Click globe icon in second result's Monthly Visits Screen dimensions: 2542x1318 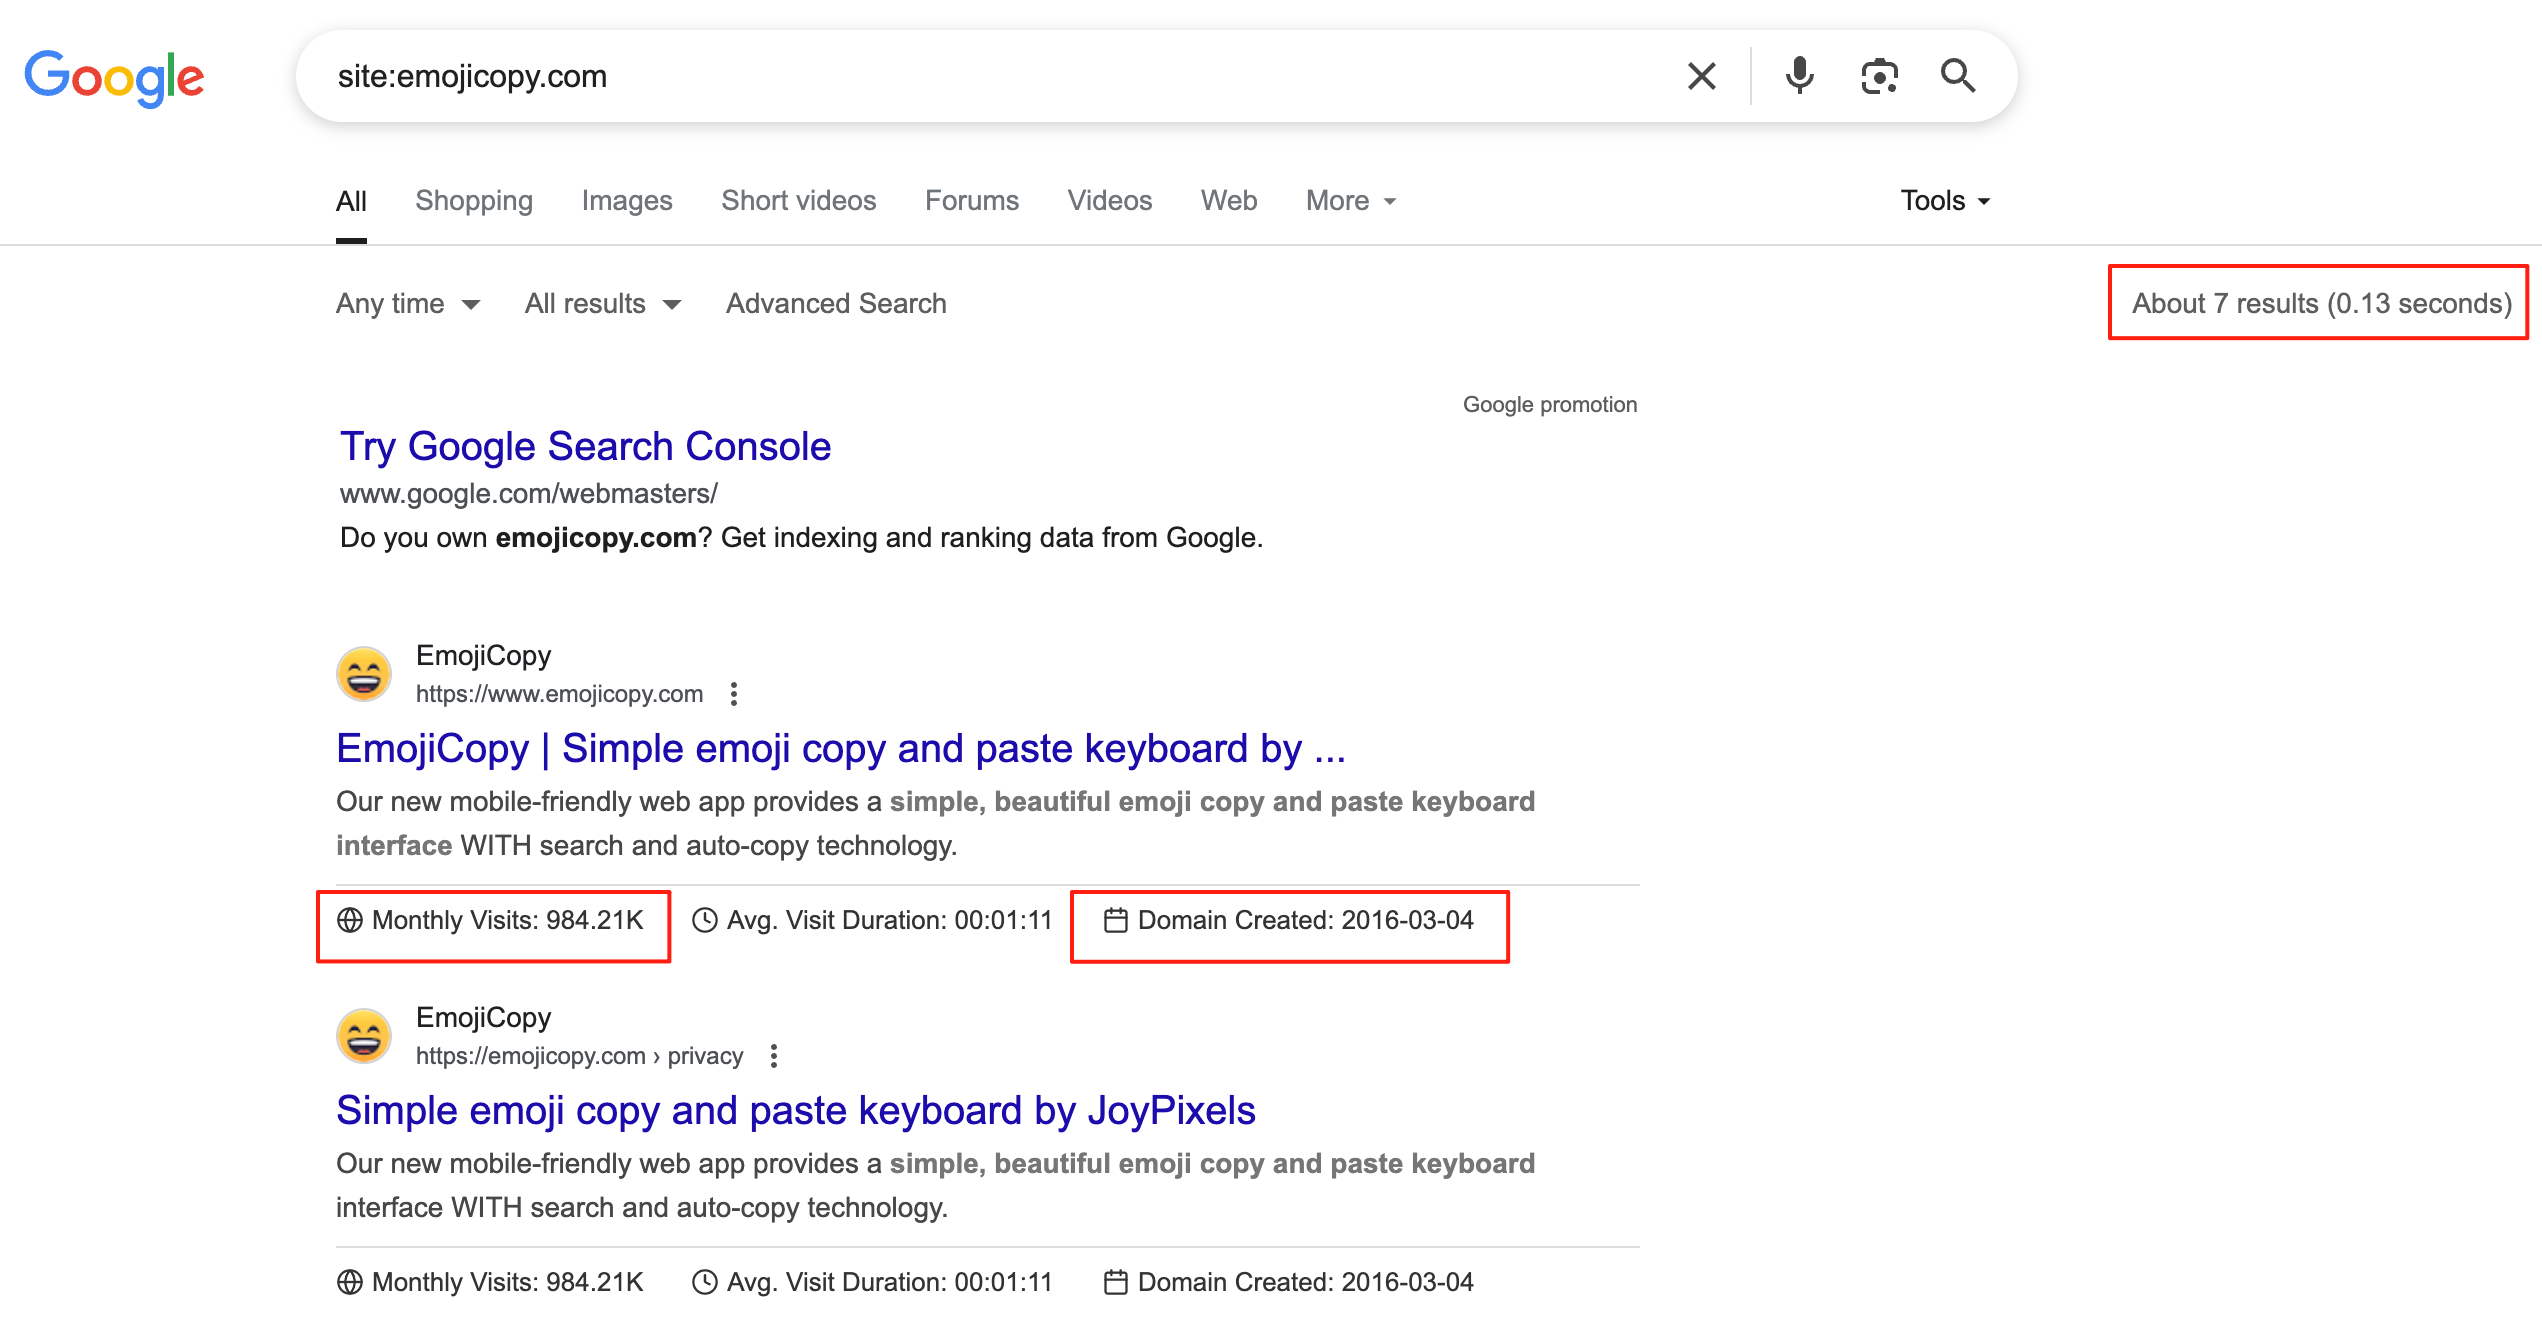tap(349, 1282)
